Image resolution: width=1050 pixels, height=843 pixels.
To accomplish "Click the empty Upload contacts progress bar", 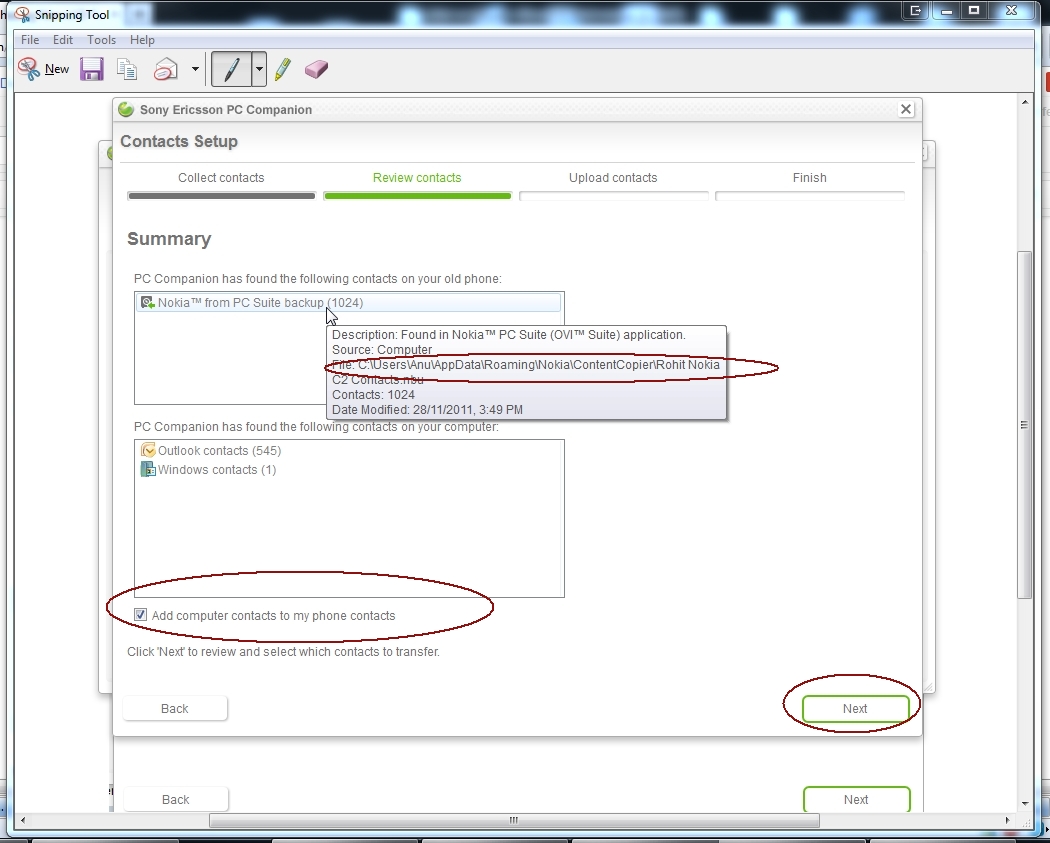I will [613, 196].
